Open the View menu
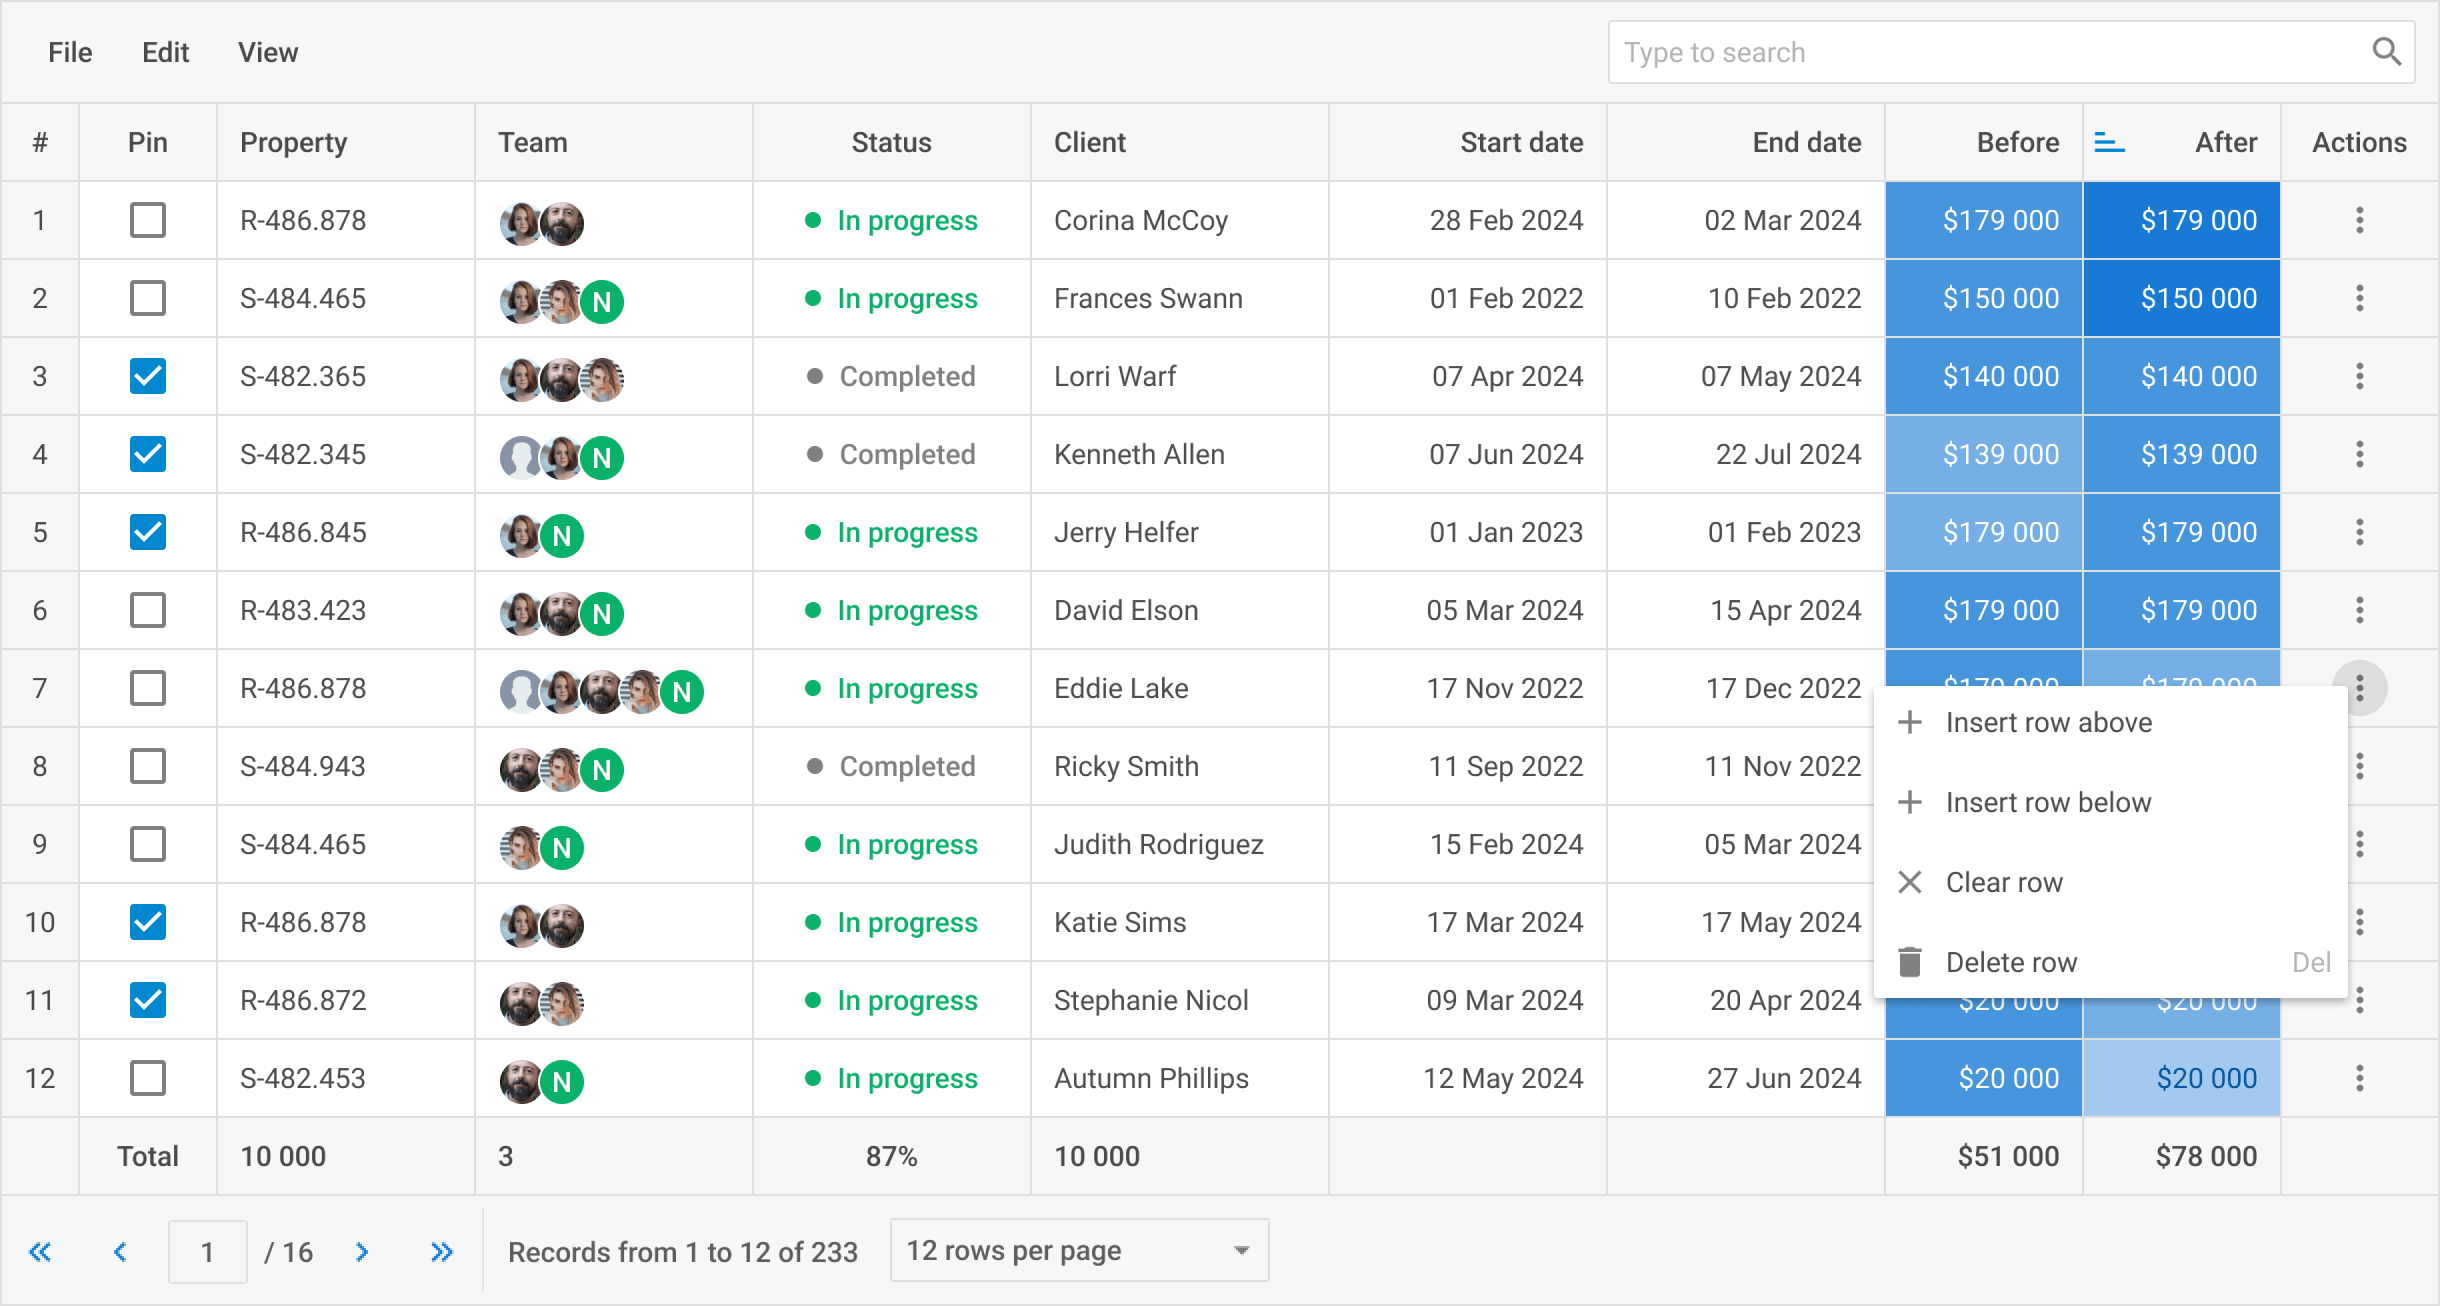The image size is (2440, 1306). (268, 52)
